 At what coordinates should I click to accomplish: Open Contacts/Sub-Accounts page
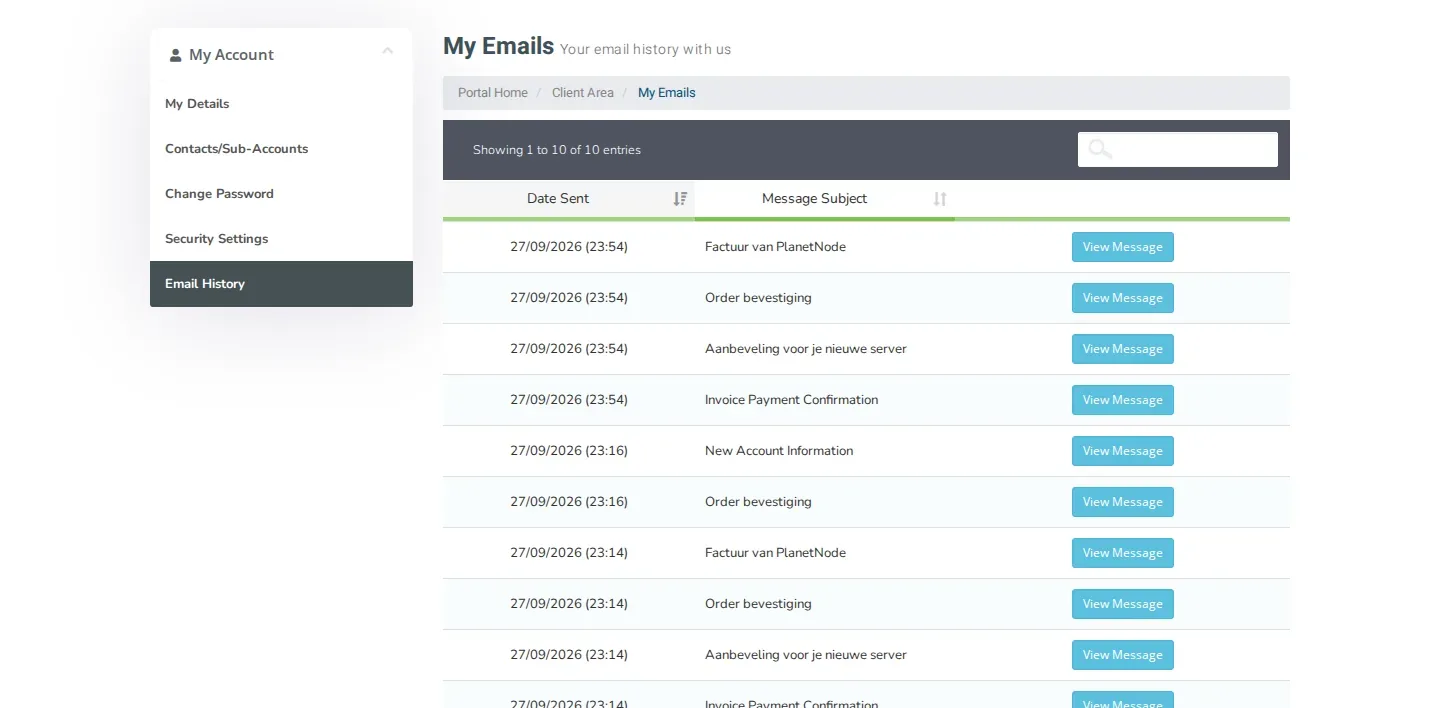tap(281, 149)
